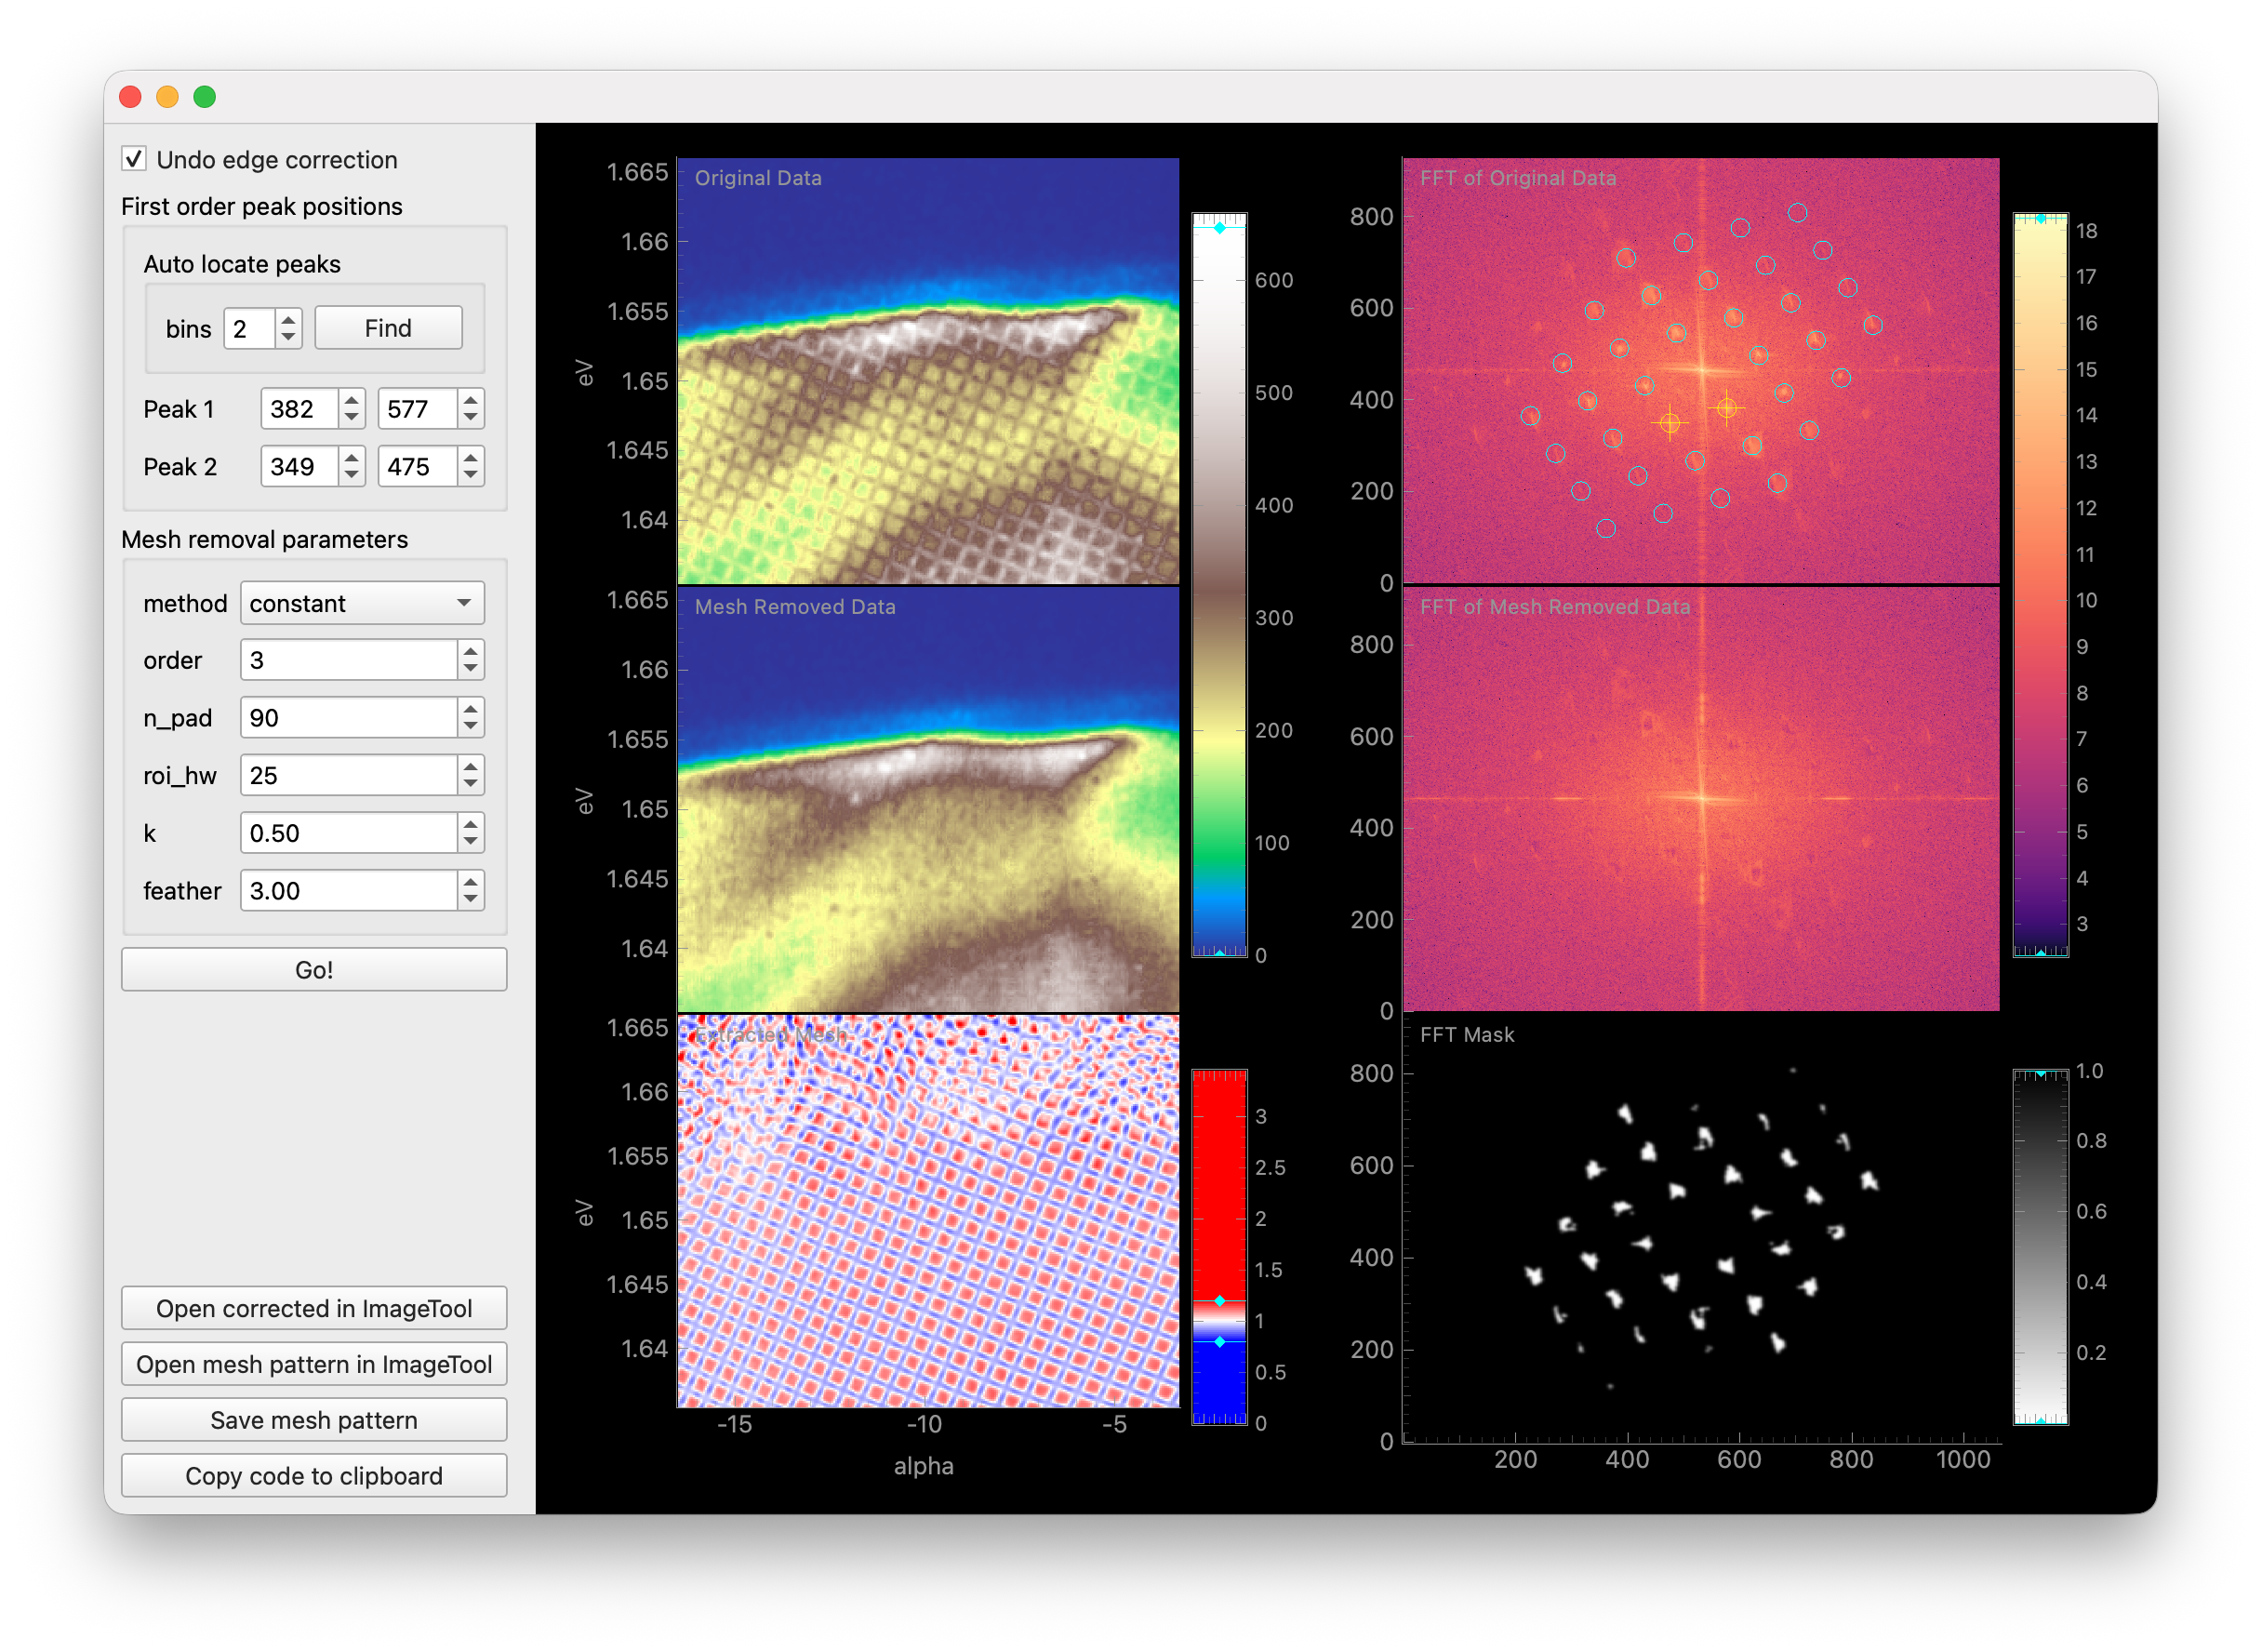Click the magma FFT colorbar
Image resolution: width=2262 pixels, height=1652 pixels.
pos(2041,585)
